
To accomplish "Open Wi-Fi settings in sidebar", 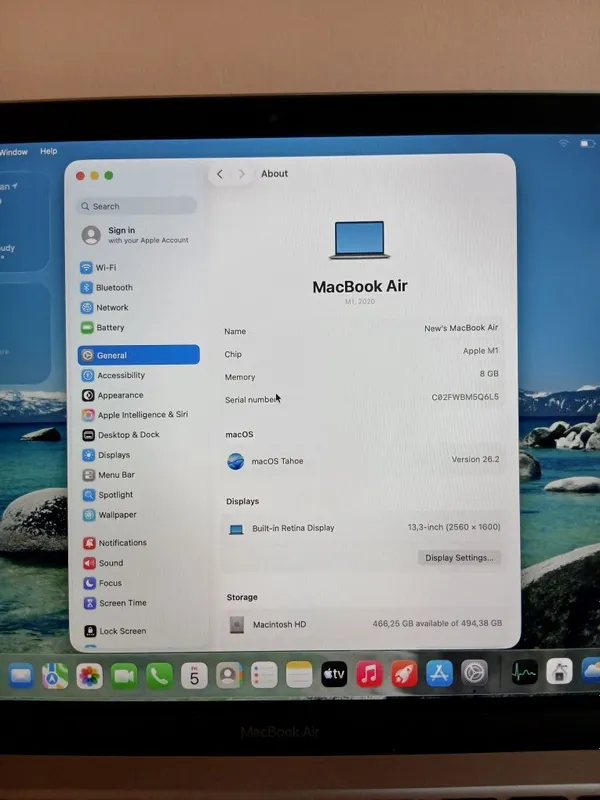I will [x=98, y=267].
